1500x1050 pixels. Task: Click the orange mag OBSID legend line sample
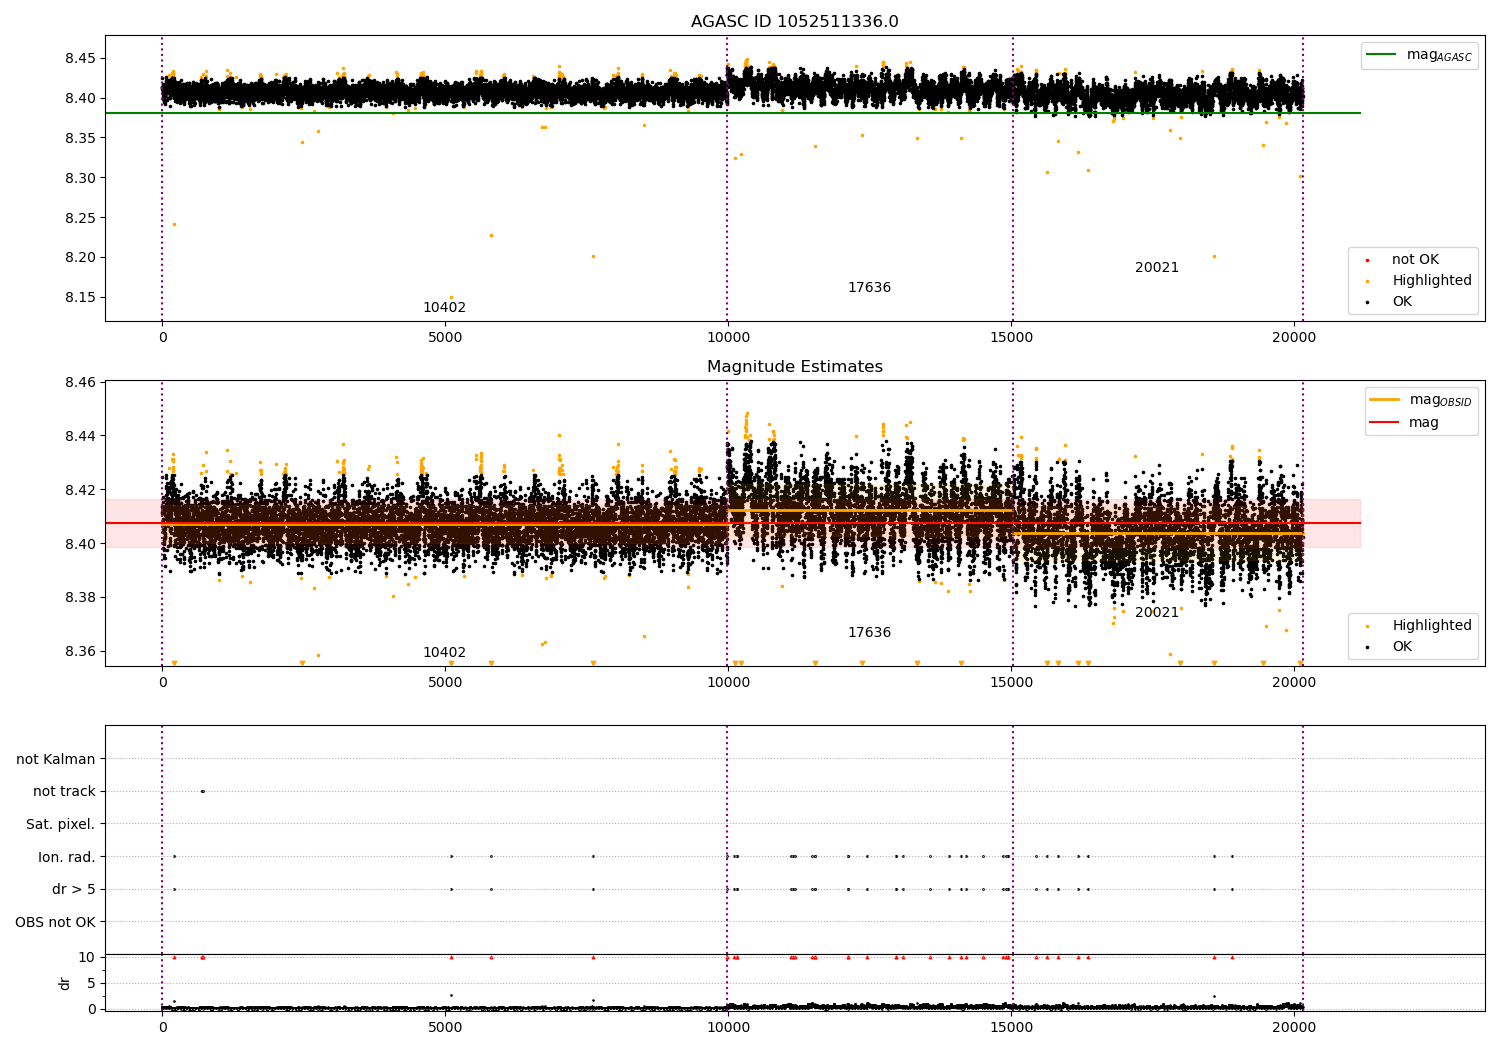(1384, 400)
